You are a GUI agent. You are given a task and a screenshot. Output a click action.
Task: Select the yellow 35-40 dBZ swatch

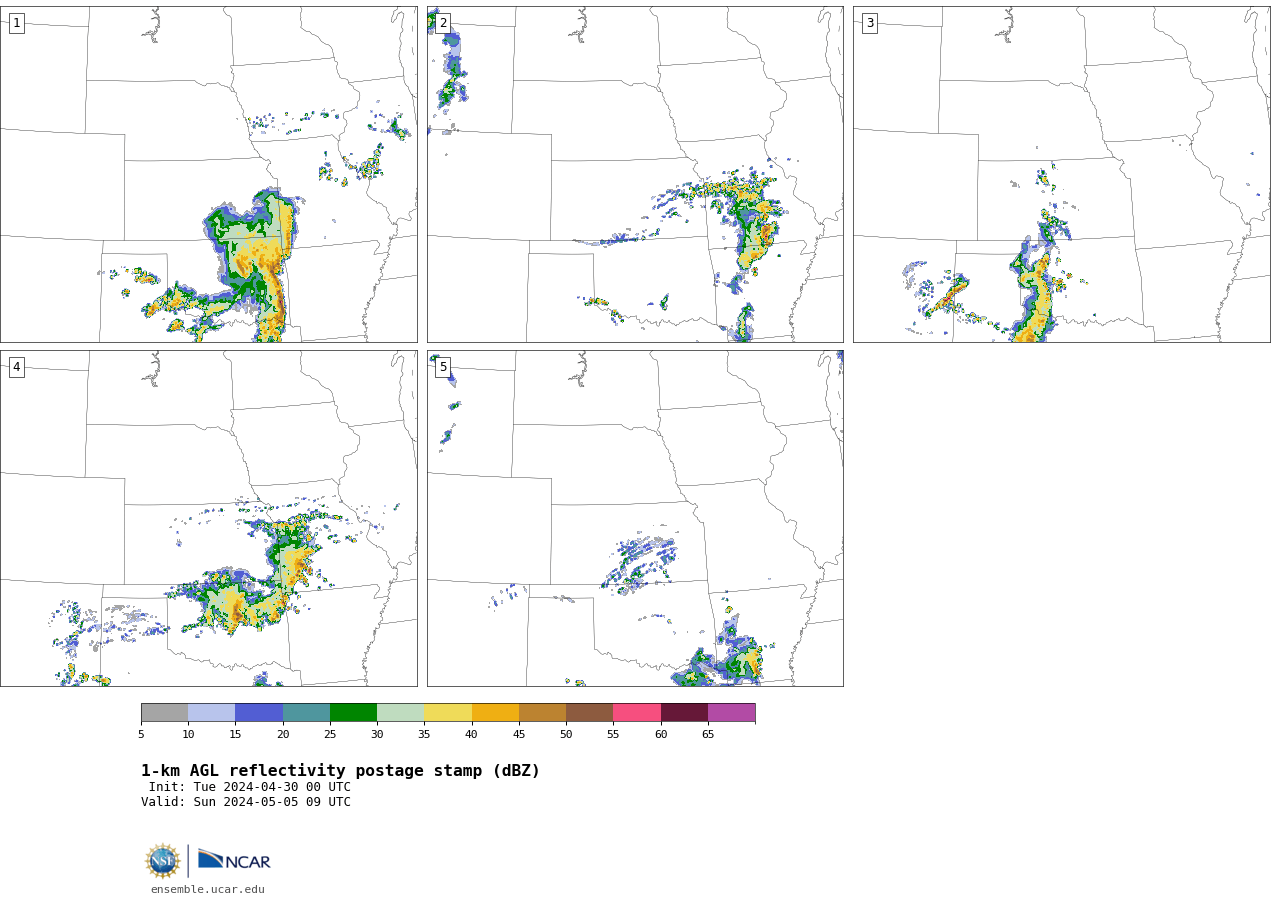(448, 713)
